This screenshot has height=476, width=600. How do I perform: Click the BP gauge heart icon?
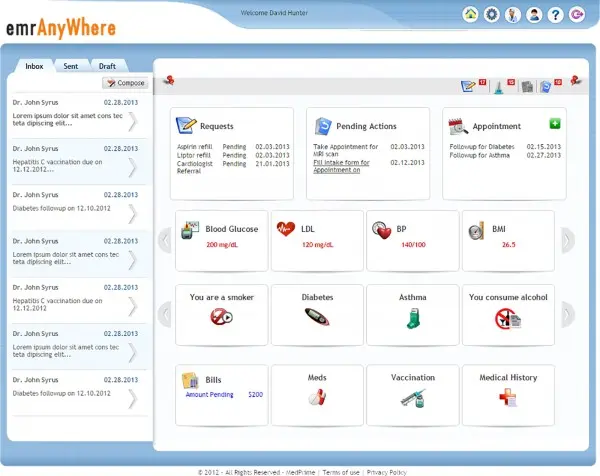382,230
